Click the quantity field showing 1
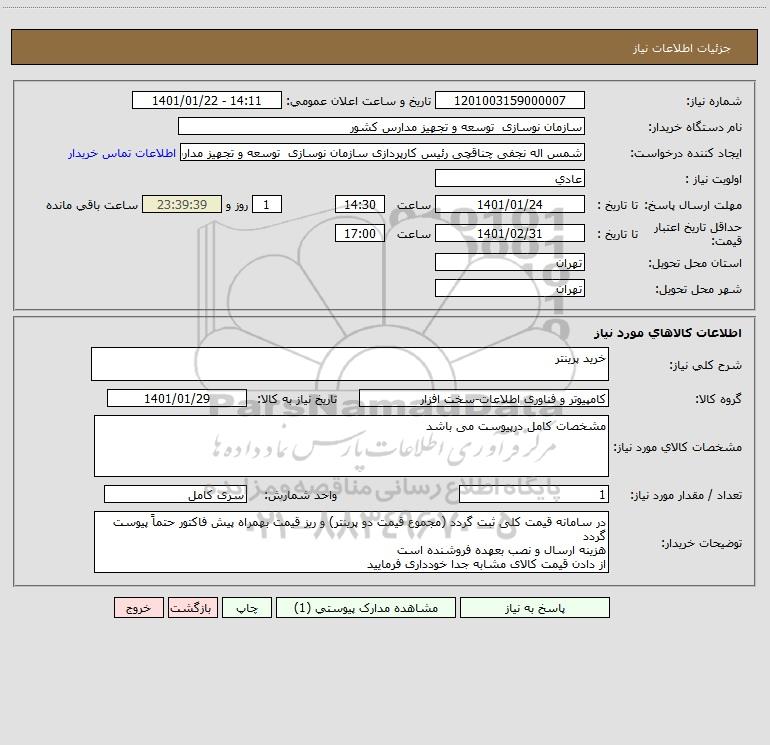This screenshot has height=745, width=770. (534, 494)
